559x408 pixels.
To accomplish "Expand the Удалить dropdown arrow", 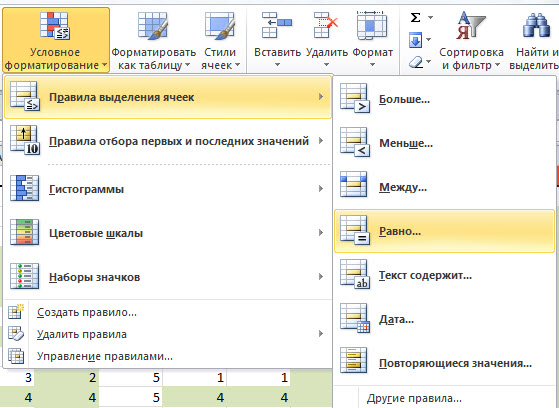I will coord(327,65).
